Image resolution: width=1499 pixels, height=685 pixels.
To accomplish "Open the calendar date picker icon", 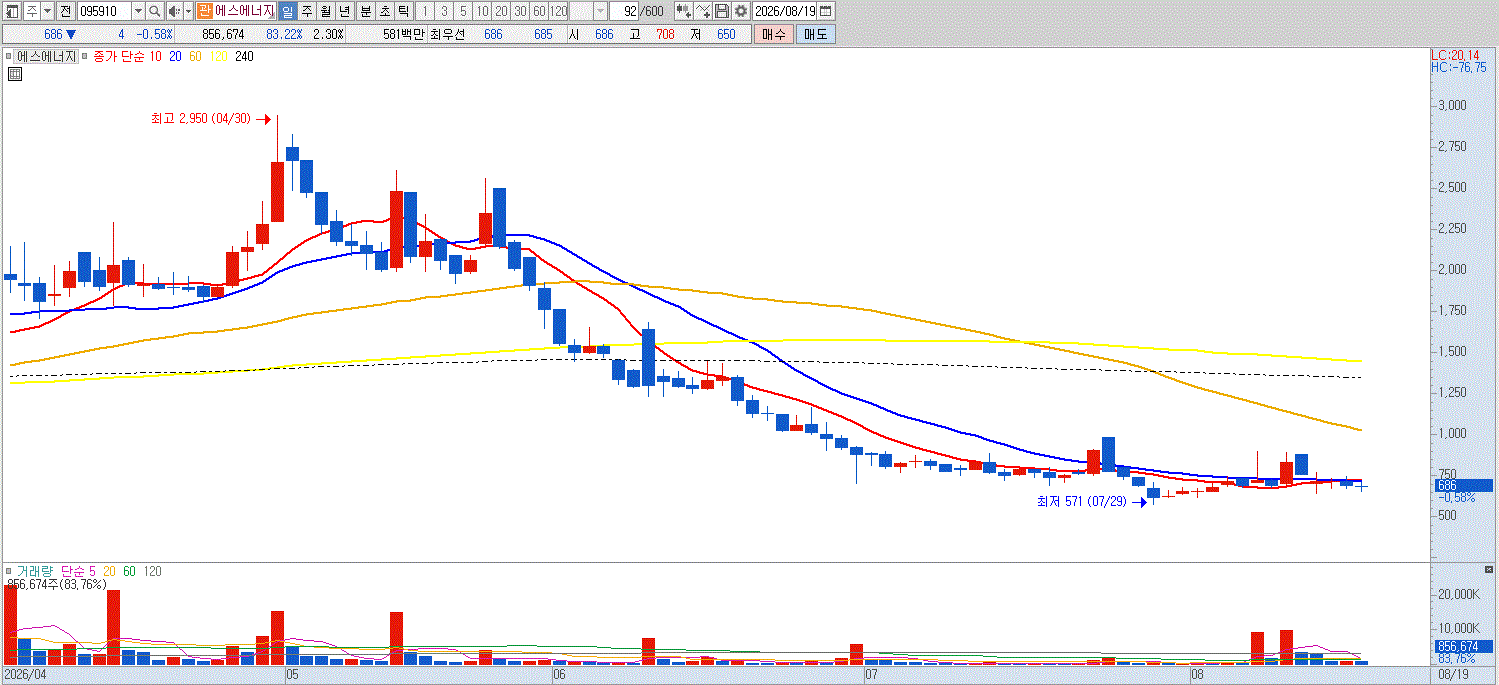I will (826, 11).
